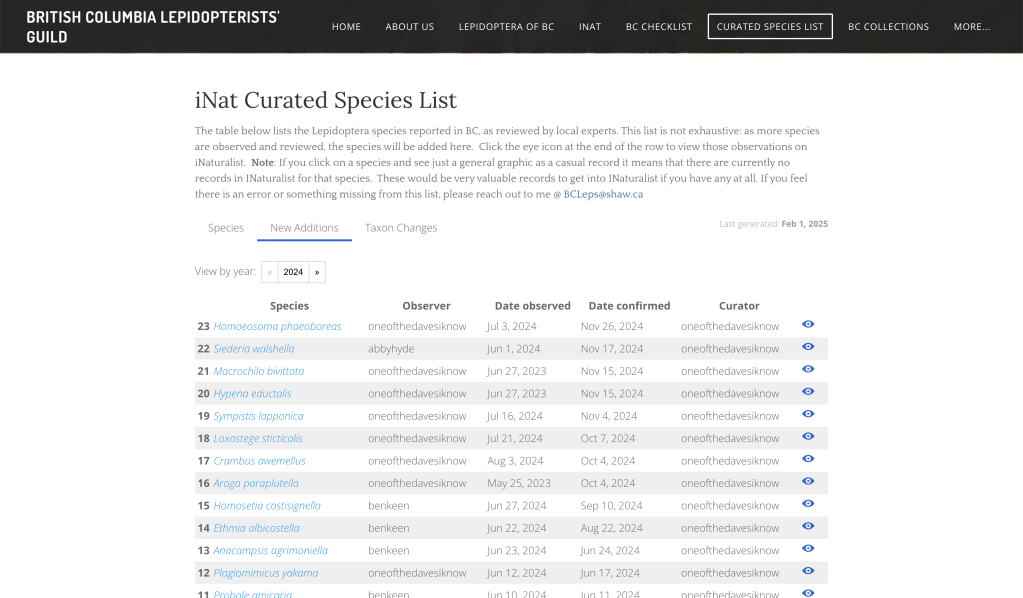Click eye icon in Homosetia costisignella row
Image resolution: width=1023 pixels, height=598 pixels.
(808, 504)
